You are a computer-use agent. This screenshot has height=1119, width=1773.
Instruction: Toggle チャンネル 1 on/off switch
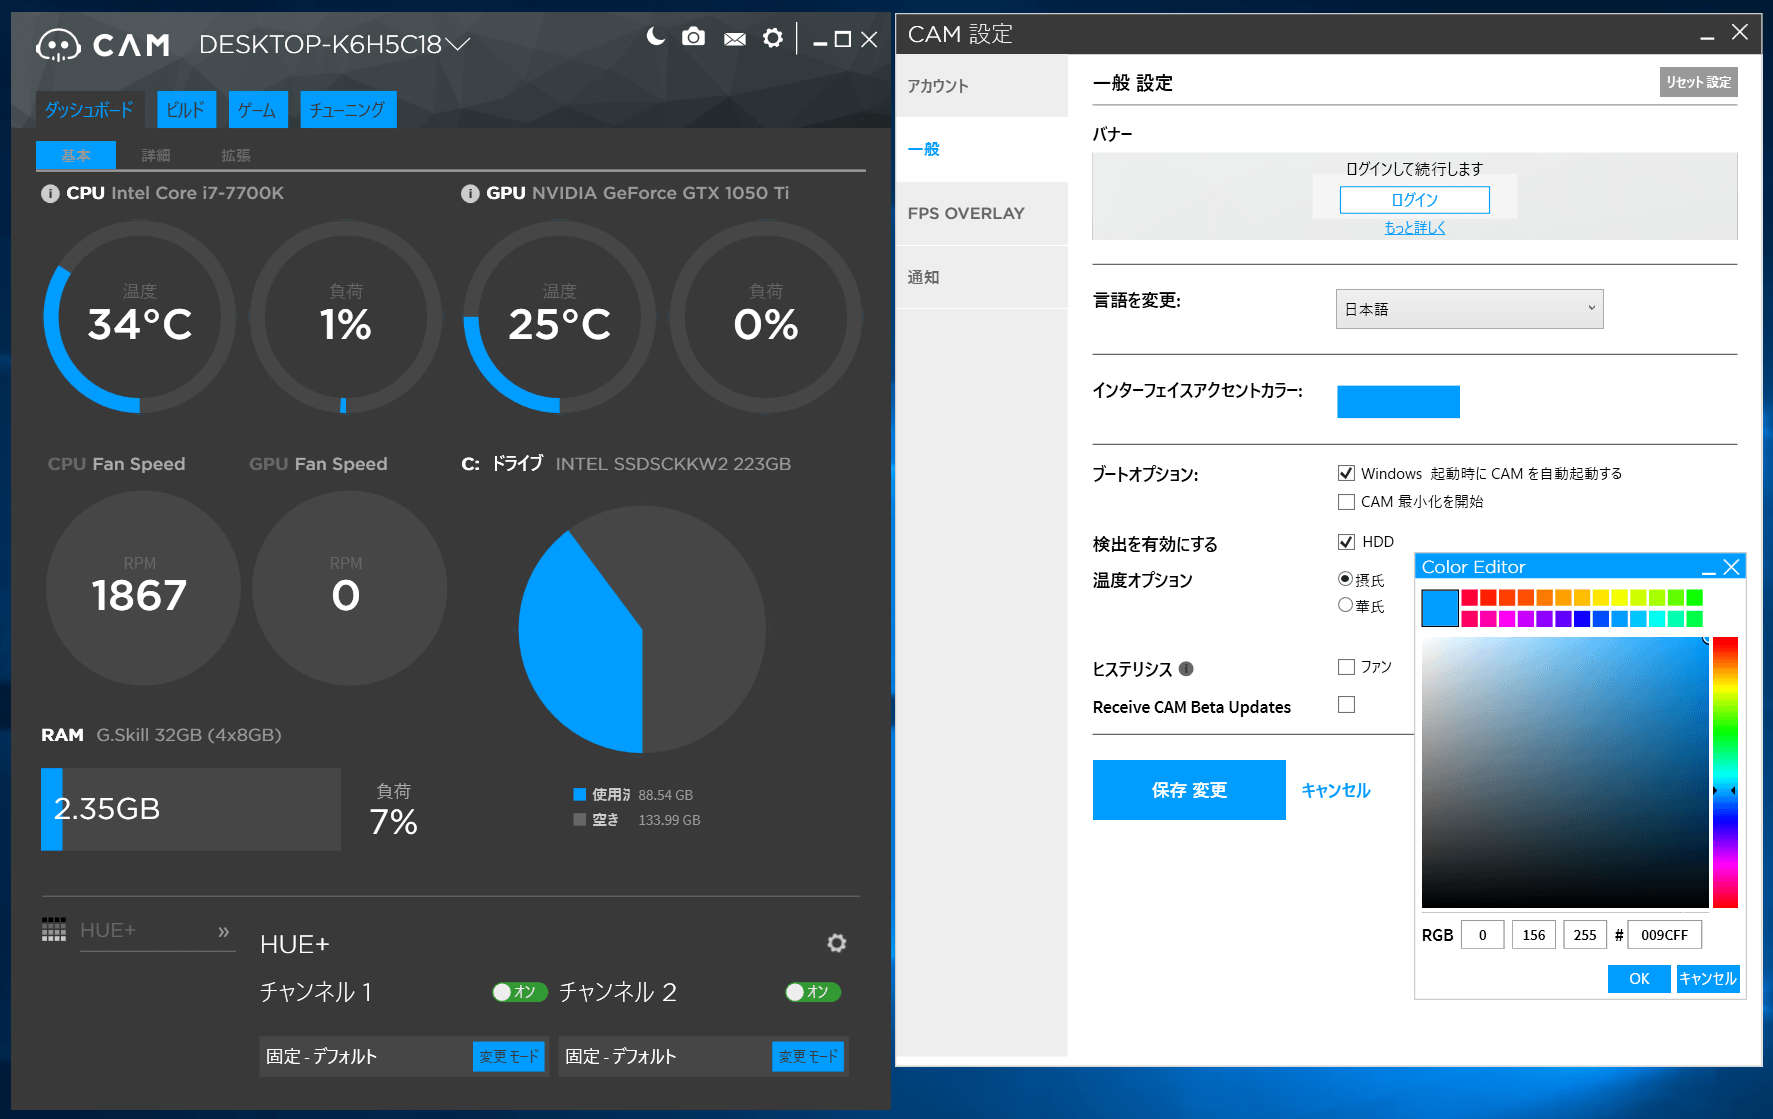[x=519, y=992]
